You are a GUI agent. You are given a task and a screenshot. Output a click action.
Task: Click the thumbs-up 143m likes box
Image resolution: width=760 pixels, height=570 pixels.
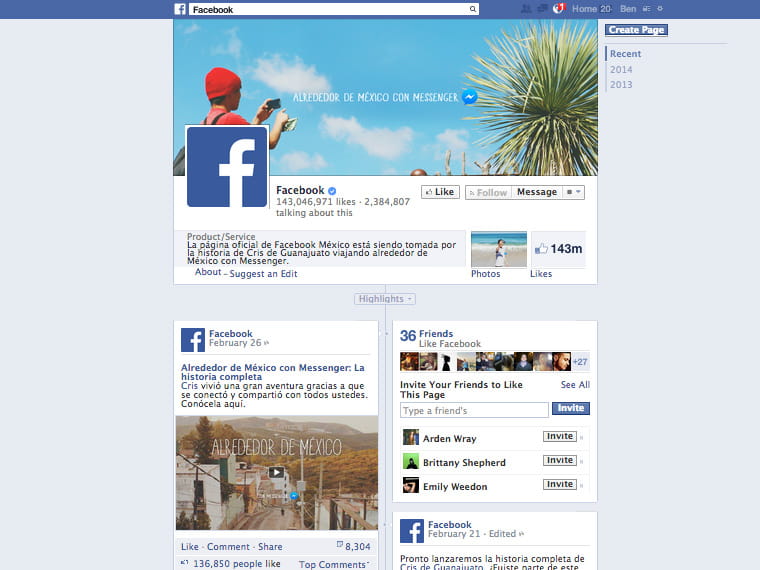point(558,249)
